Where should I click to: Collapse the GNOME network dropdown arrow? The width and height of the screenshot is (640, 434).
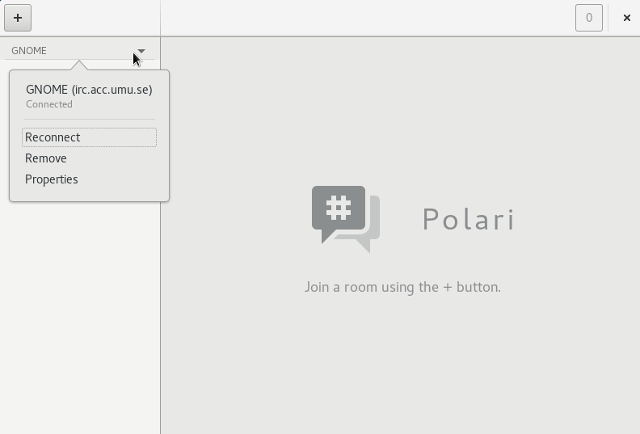coord(141,51)
